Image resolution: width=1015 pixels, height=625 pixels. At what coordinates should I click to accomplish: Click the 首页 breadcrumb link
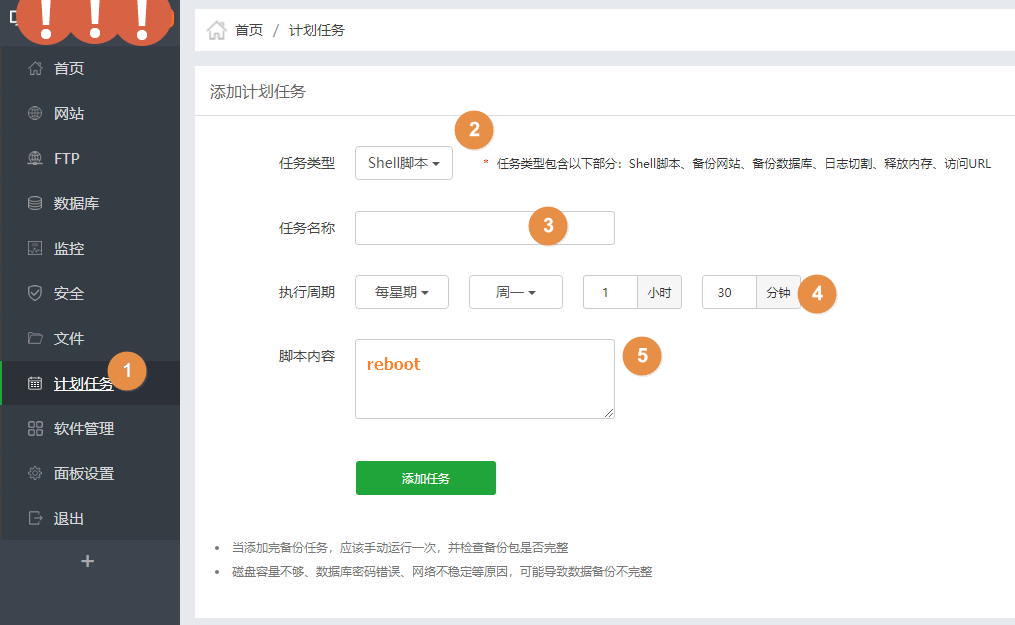[249, 30]
